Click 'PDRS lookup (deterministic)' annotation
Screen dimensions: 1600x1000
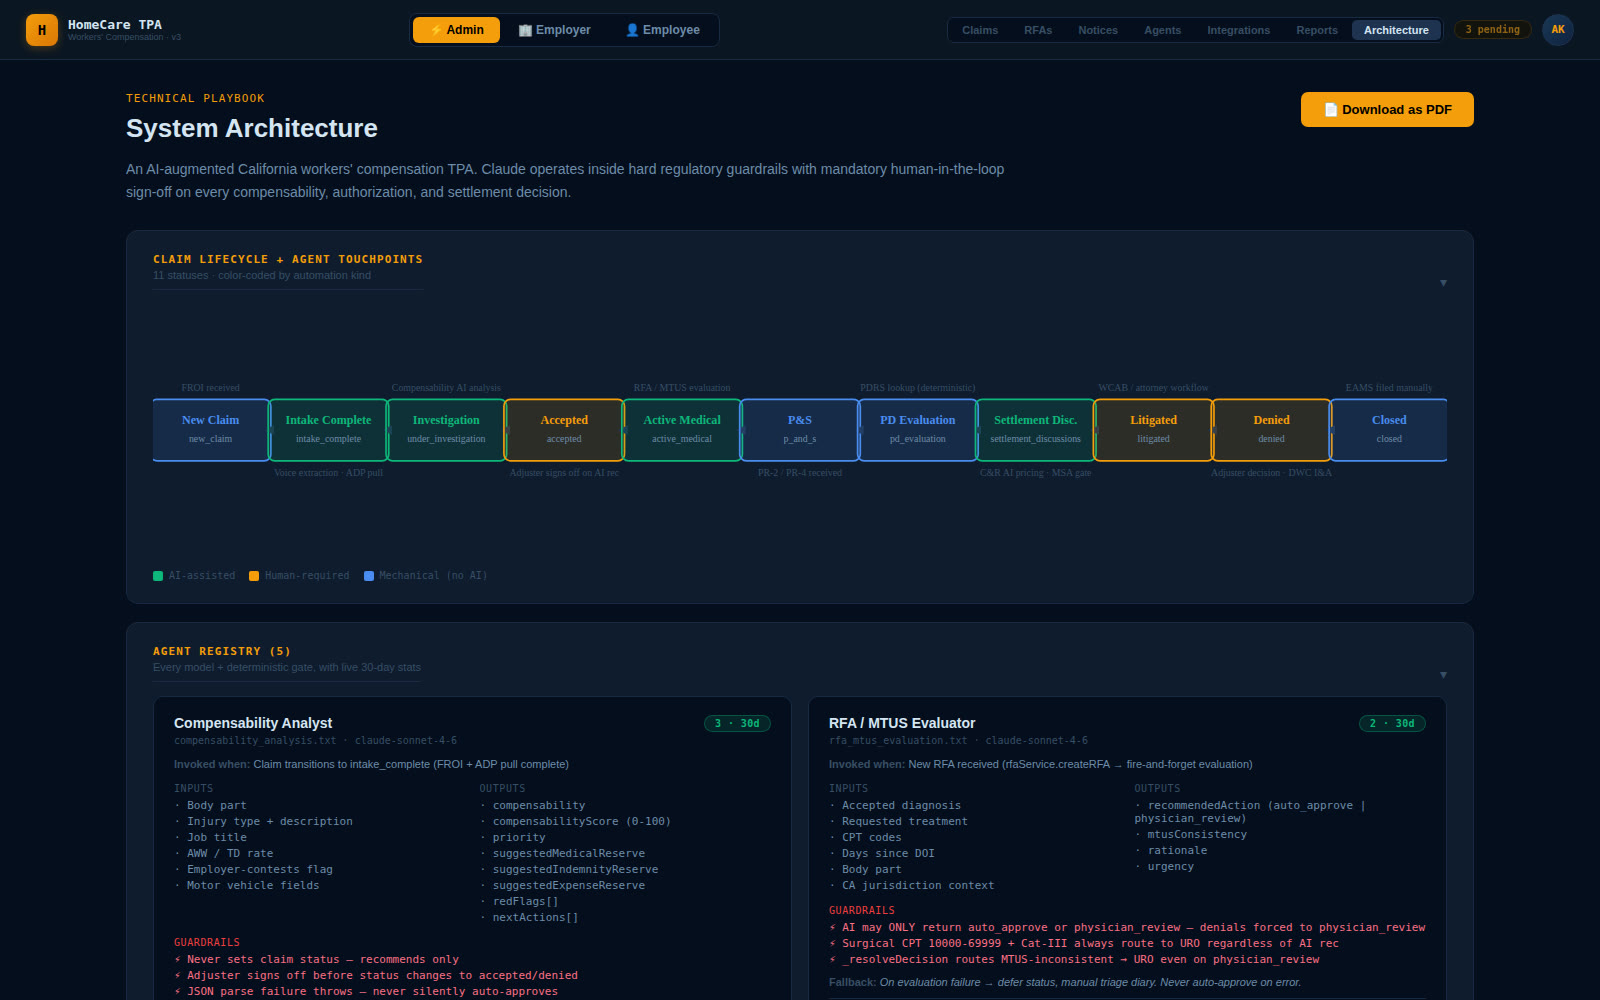(917, 388)
